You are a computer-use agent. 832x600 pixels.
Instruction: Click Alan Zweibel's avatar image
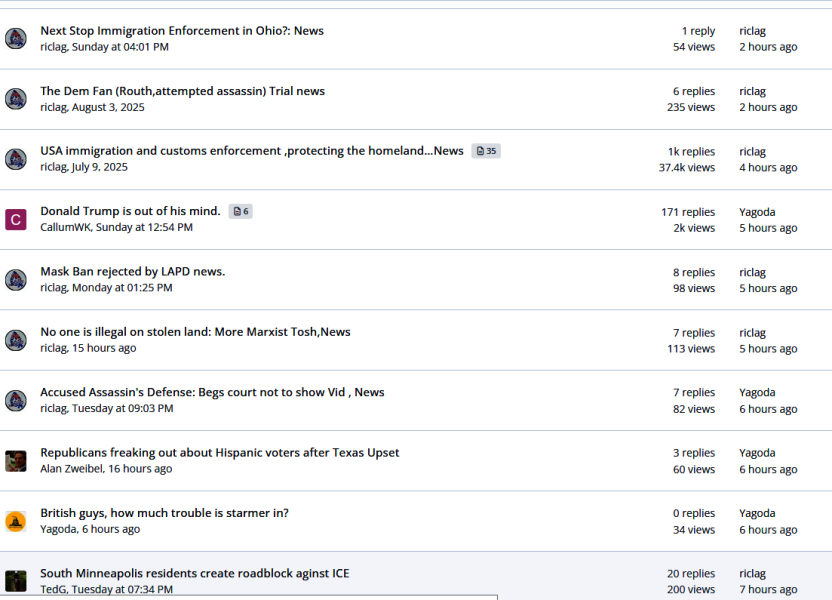pyautogui.click(x=16, y=461)
